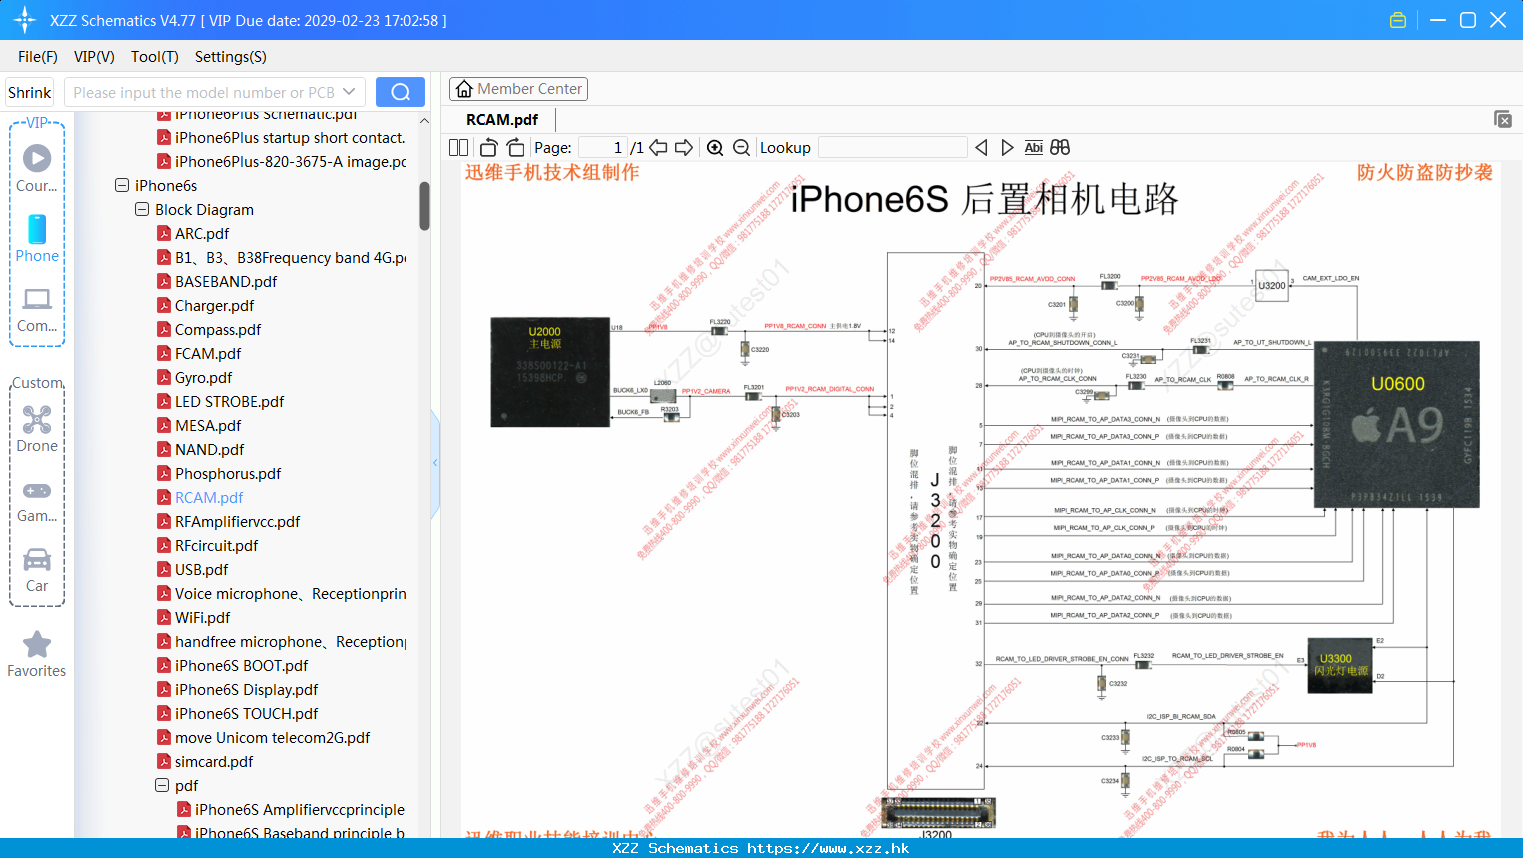Open Favorites star icon
This screenshot has height=858, width=1523.
pyautogui.click(x=37, y=654)
